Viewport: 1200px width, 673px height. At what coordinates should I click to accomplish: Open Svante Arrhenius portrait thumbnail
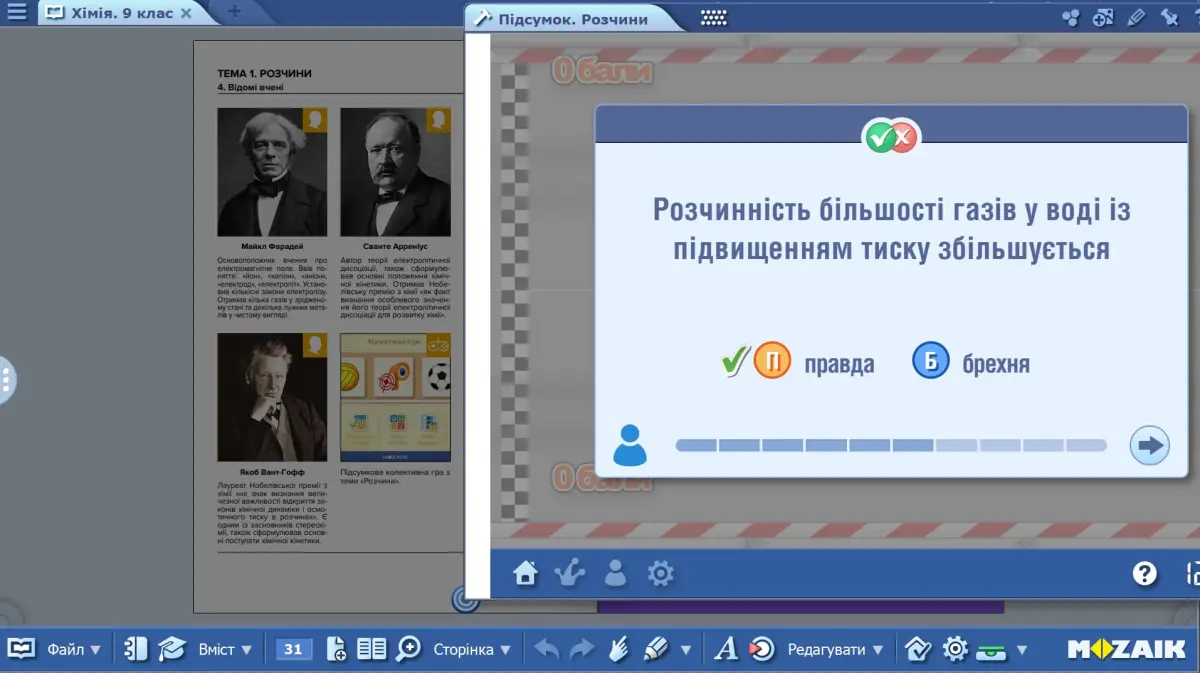point(396,172)
